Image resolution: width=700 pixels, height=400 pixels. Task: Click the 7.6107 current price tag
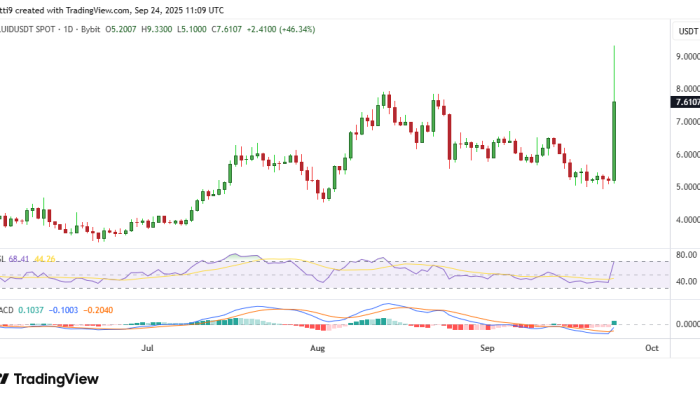pyautogui.click(x=685, y=102)
